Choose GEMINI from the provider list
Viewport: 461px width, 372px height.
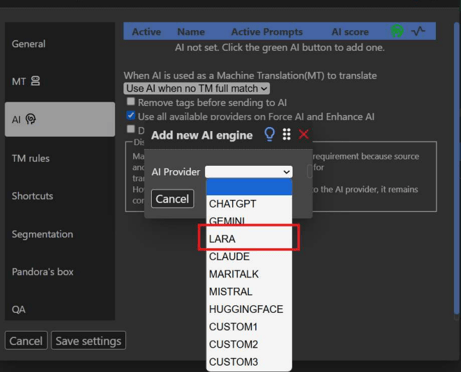point(249,221)
